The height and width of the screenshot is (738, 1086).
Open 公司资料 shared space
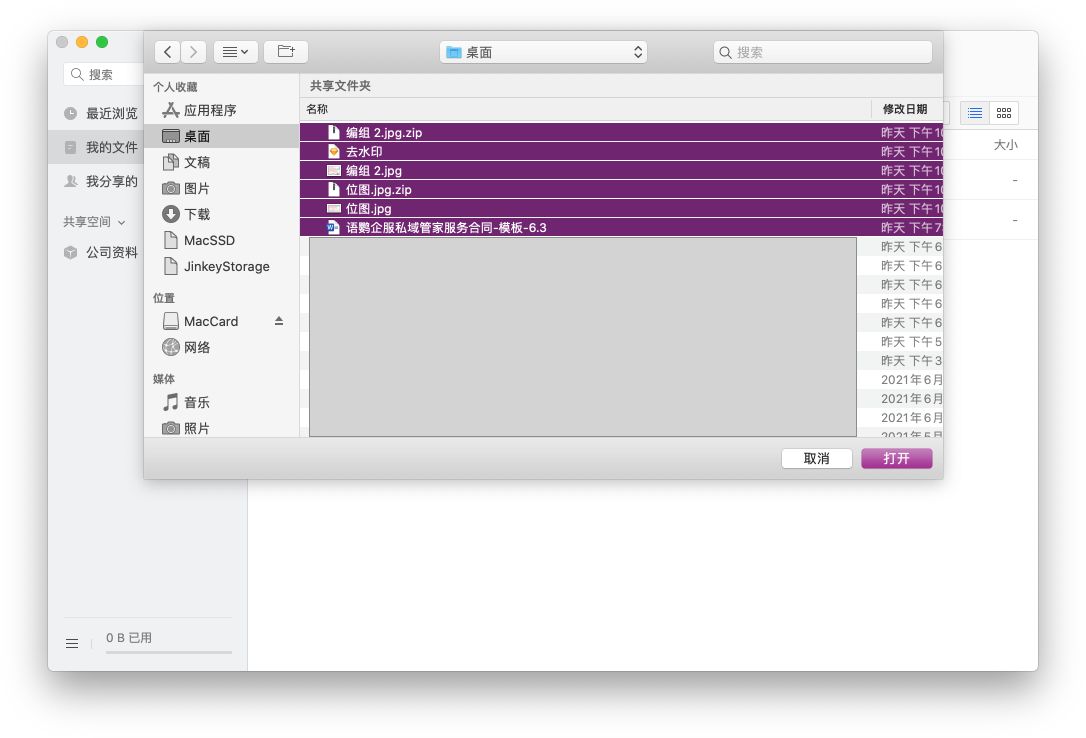111,252
